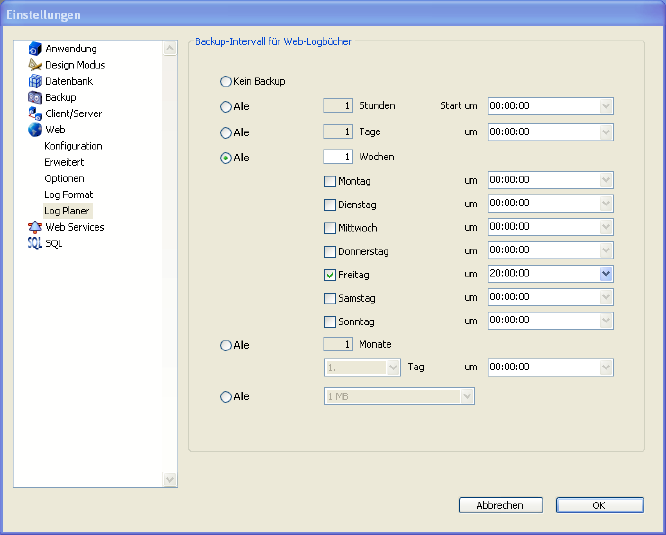Click the Datenbank icon

(x=35, y=81)
